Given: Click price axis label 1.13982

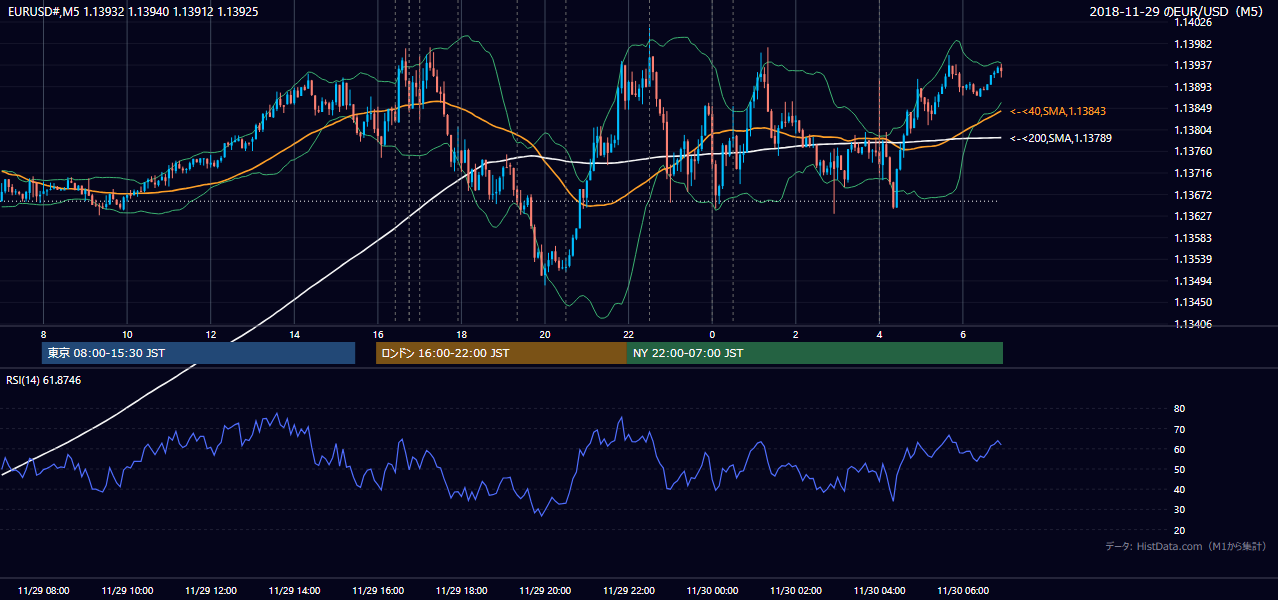Looking at the screenshot, I should click(1192, 44).
